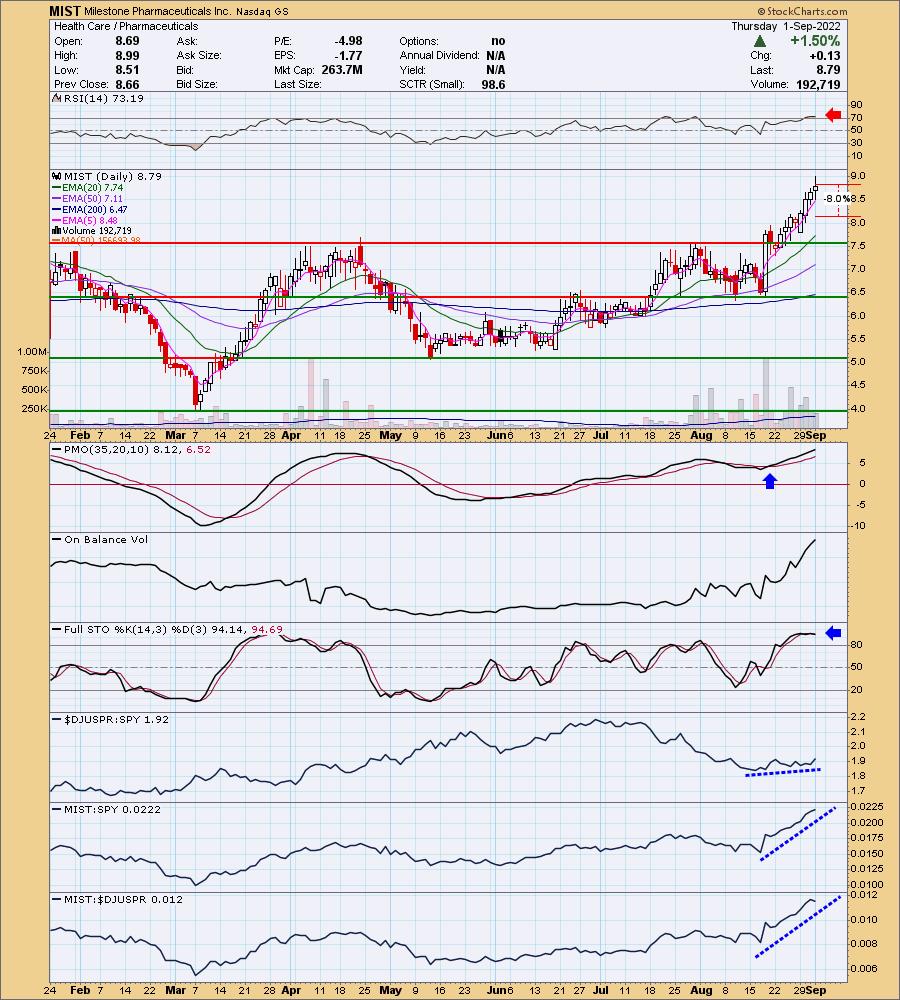Click the 250K volume axis label
This screenshot has height=1000, width=900.
click(x=34, y=409)
